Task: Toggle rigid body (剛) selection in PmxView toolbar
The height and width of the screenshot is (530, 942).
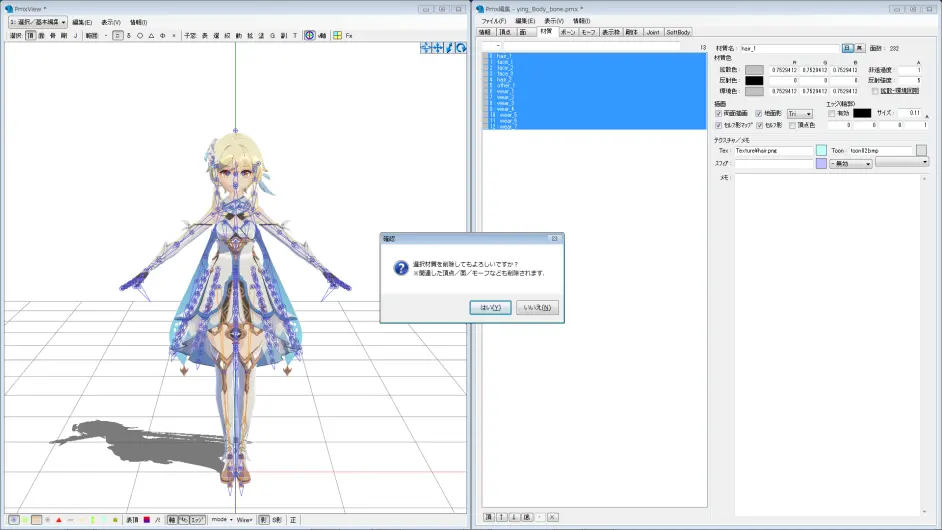Action: coord(64,35)
